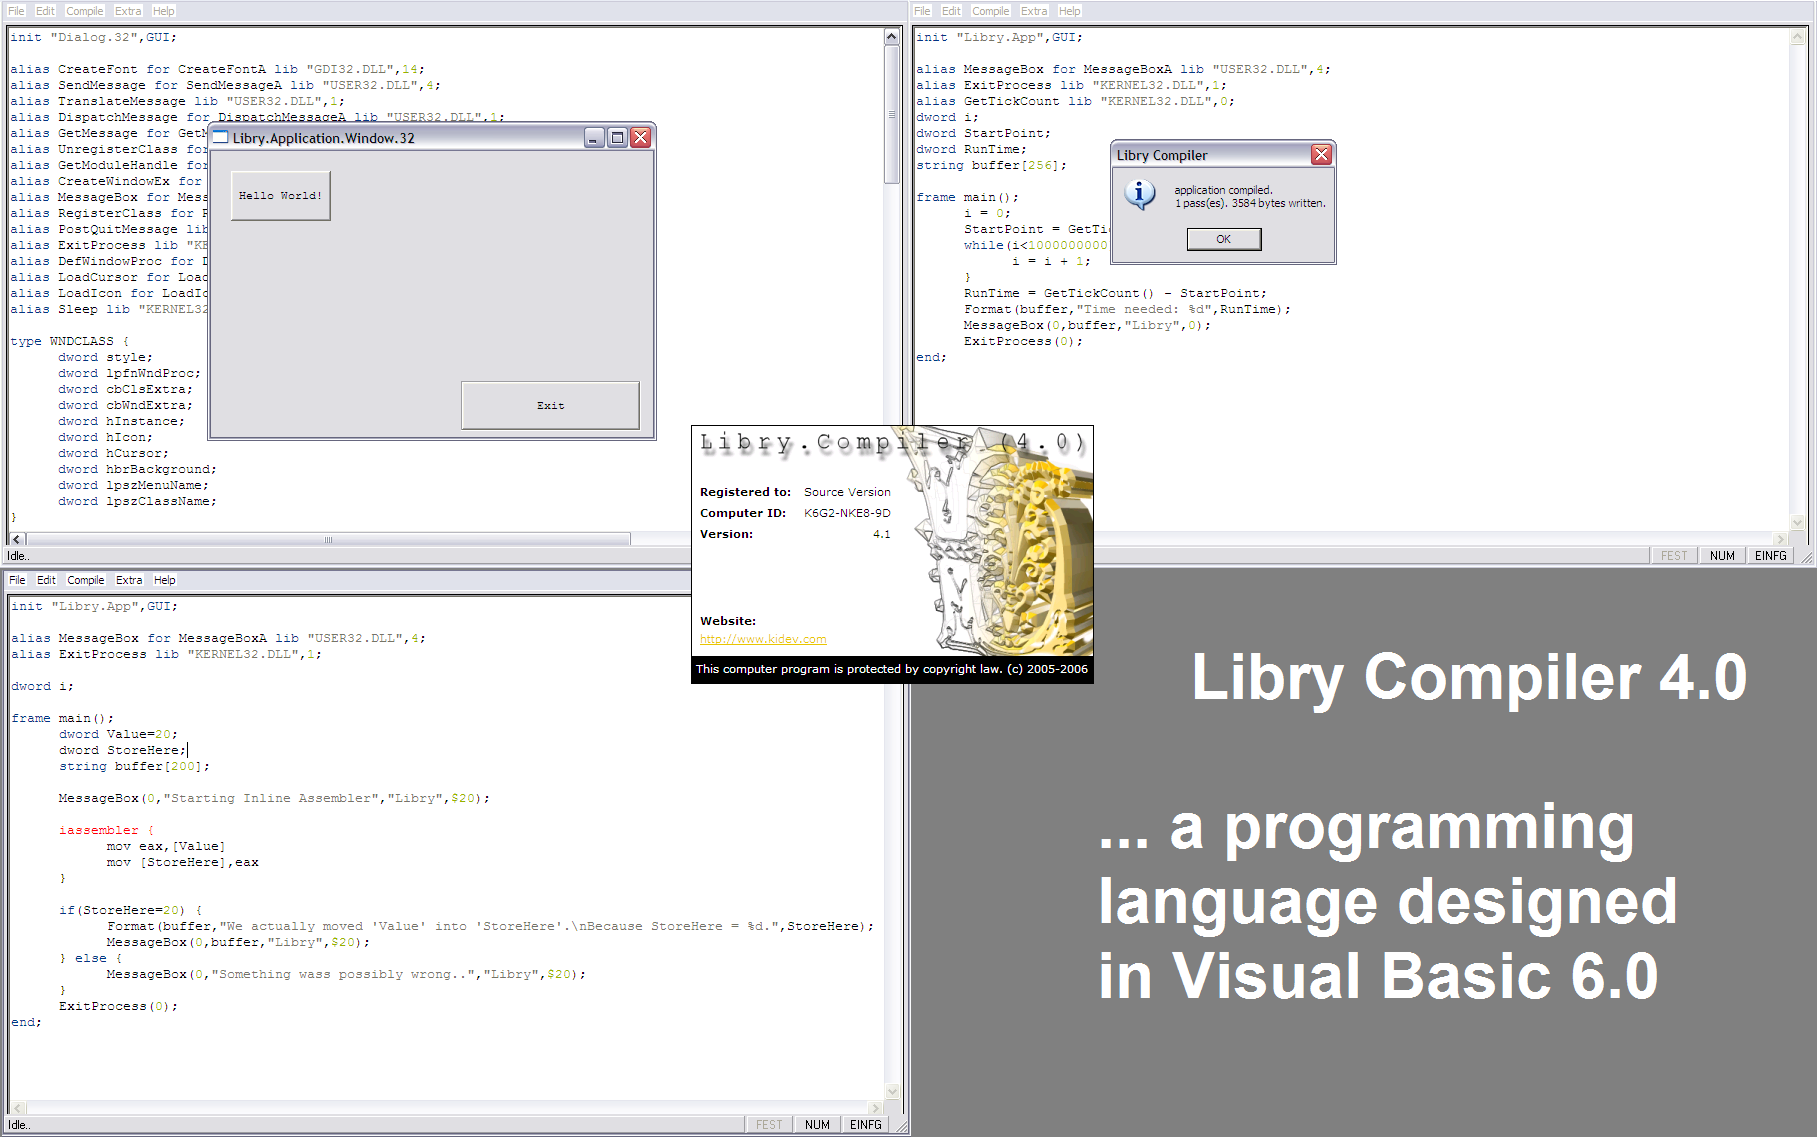Open the Edit menu in the top-left editor
The width and height of the screenshot is (1817, 1137).
click(45, 11)
